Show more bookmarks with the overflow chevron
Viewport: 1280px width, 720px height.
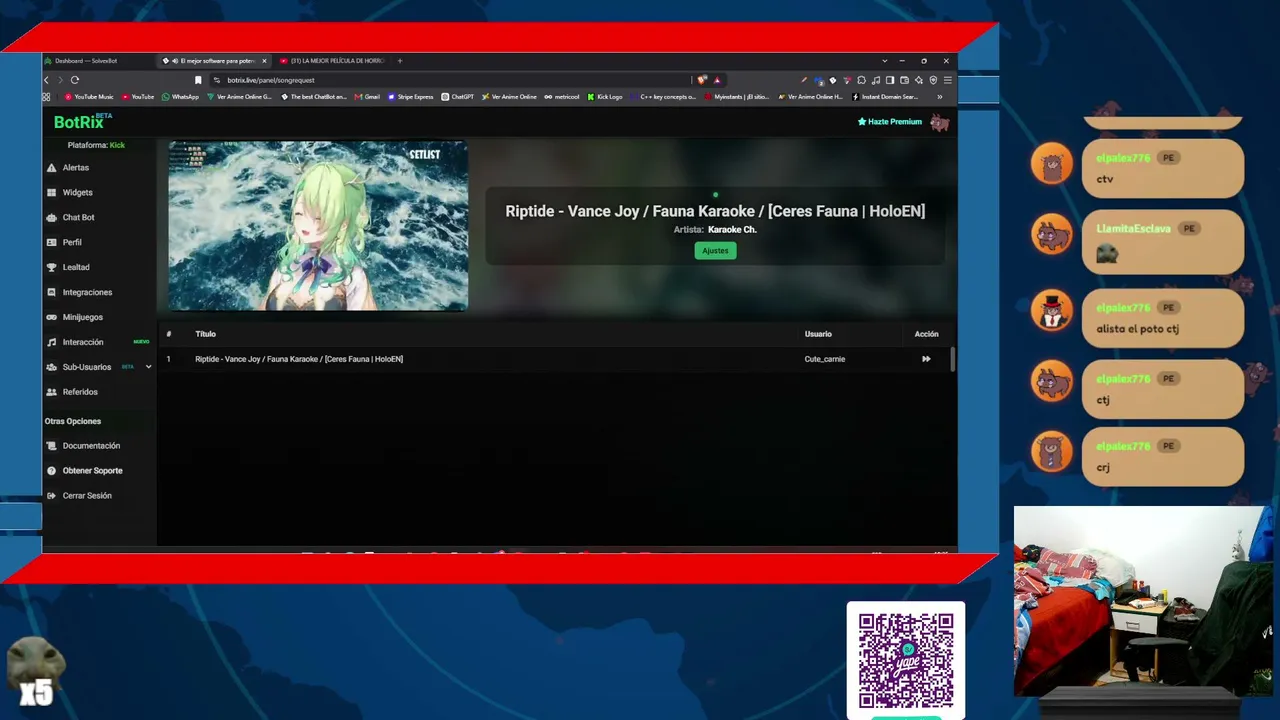tap(939, 97)
